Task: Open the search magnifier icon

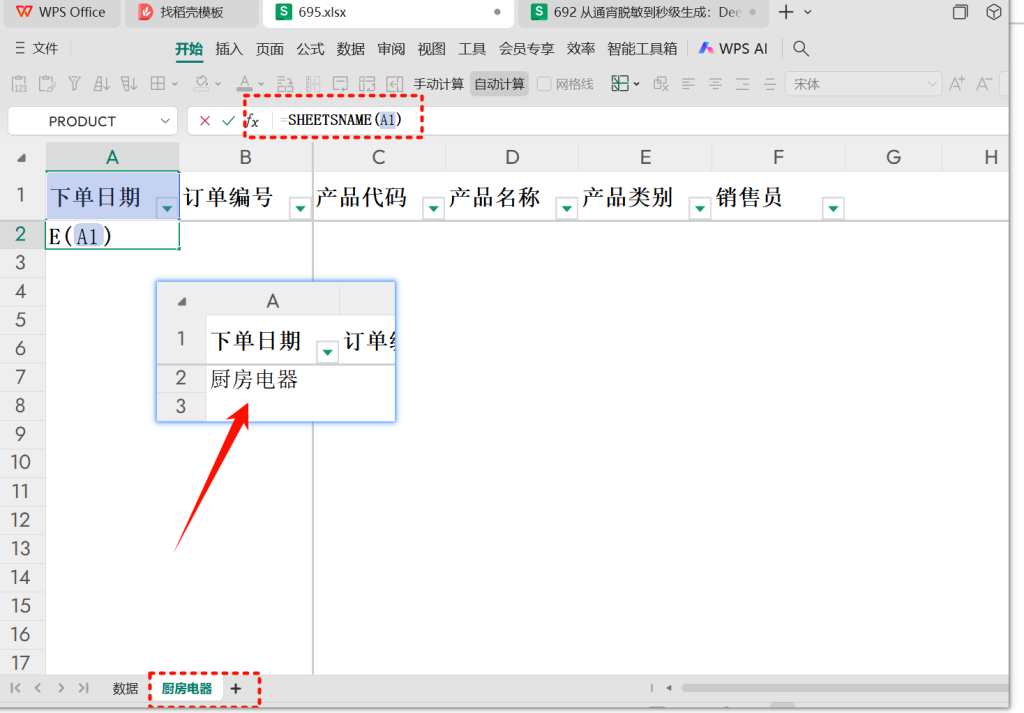Action: click(801, 48)
